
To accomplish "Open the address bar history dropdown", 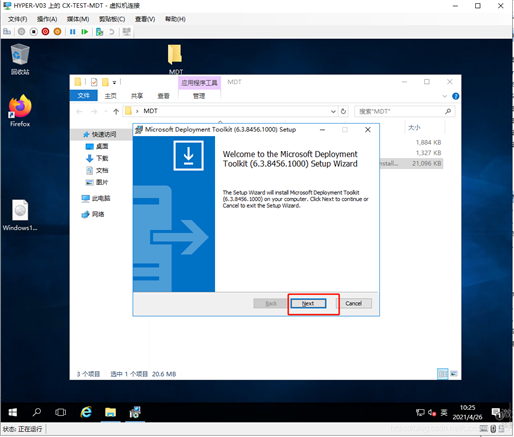I will [333, 111].
